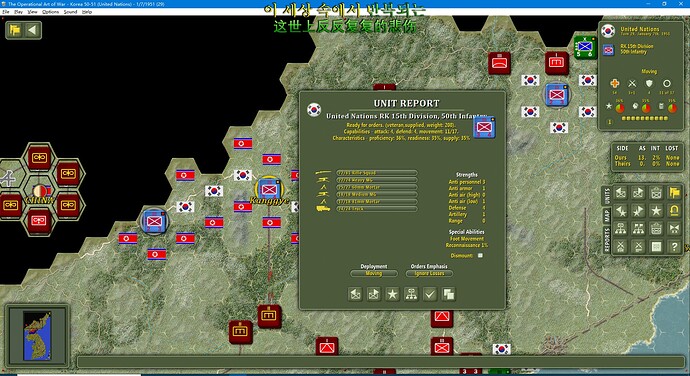Click the Korea minimap thumbnail

pyautogui.click(x=37, y=336)
